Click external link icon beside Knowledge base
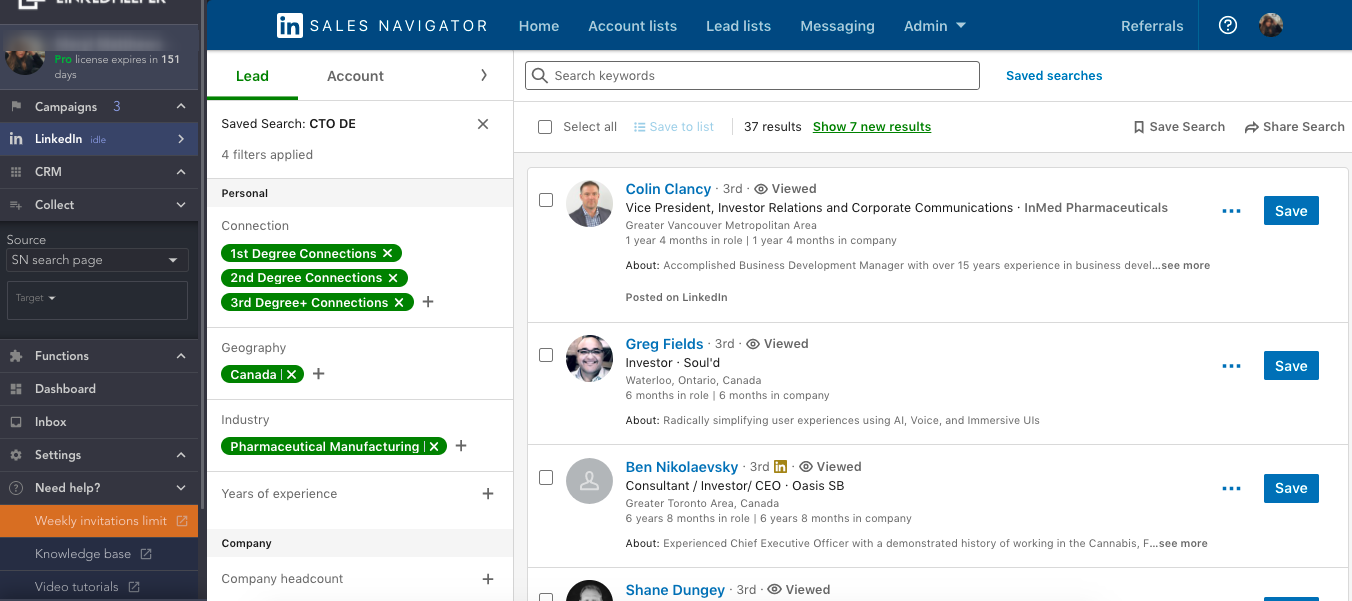This screenshot has width=1352, height=601. click(146, 554)
